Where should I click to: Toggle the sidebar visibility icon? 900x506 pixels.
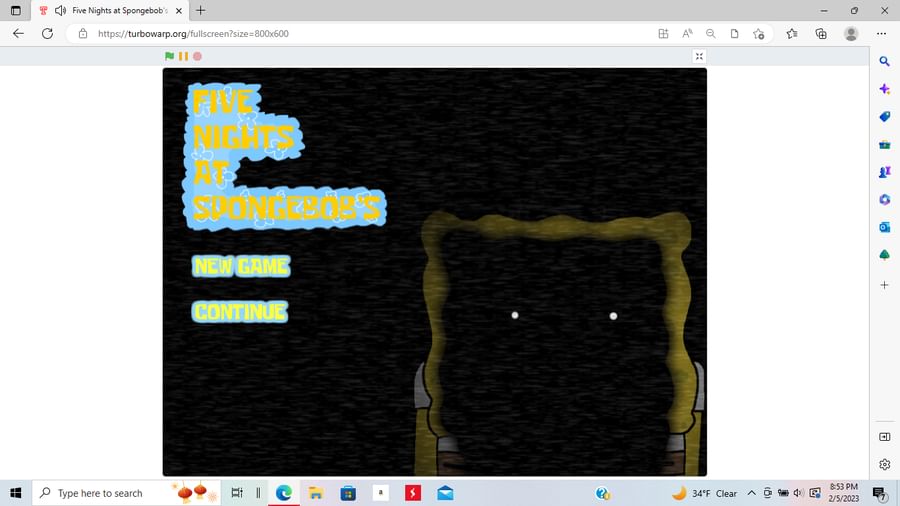tap(885, 437)
